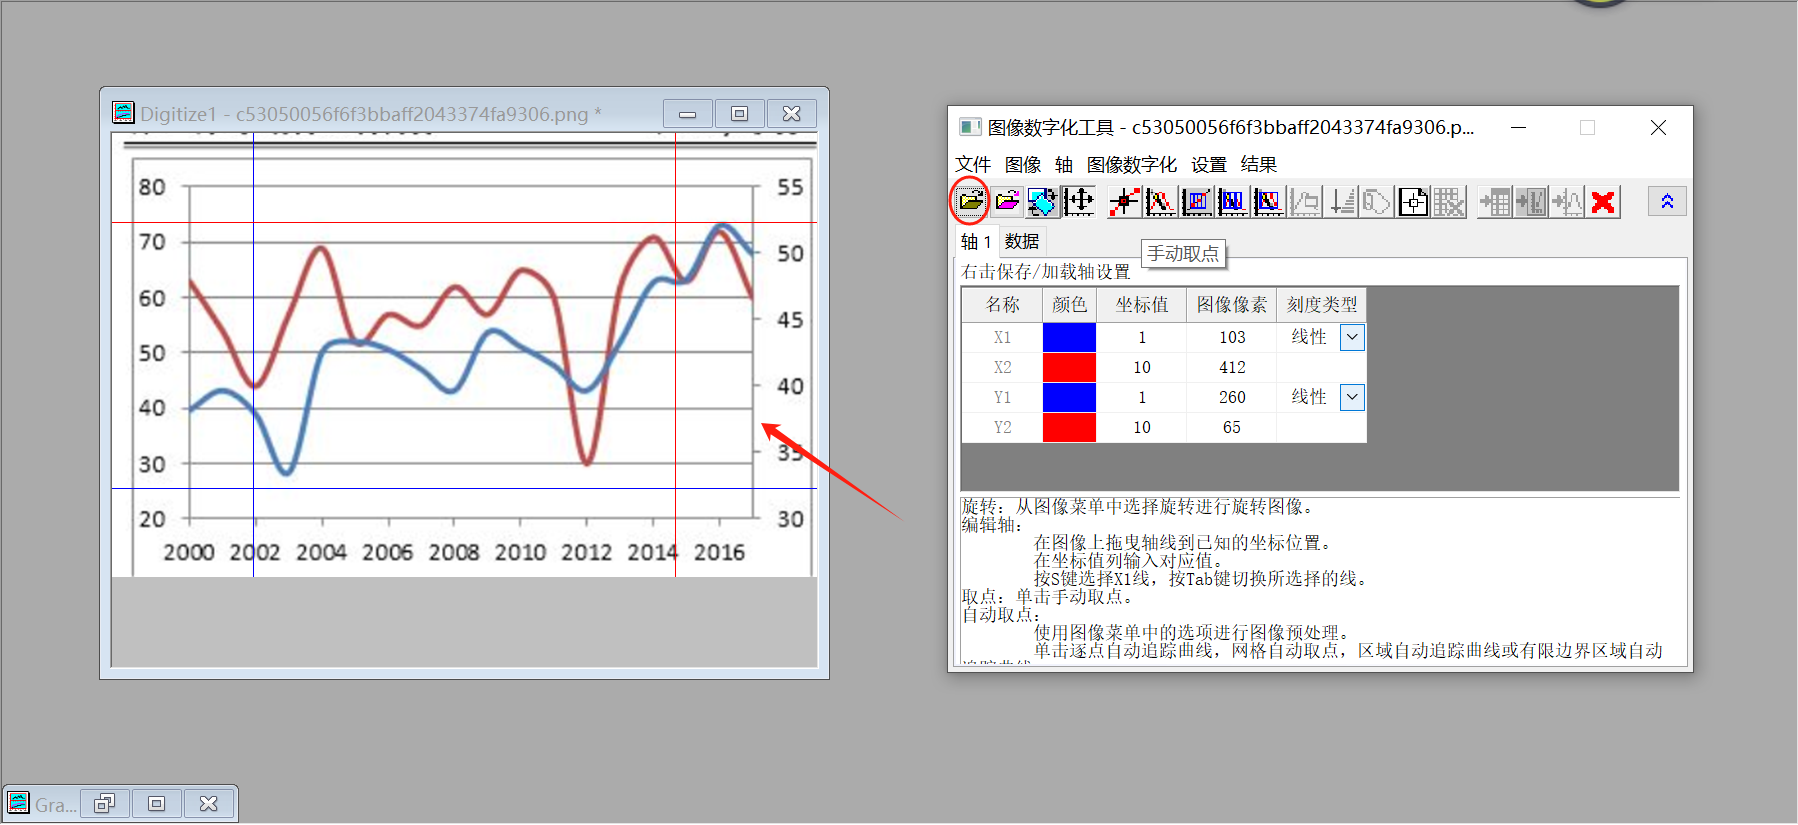Image resolution: width=1798 pixels, height=825 pixels.
Task: Click the arrow-into-table toolbar icon
Action: [1495, 202]
